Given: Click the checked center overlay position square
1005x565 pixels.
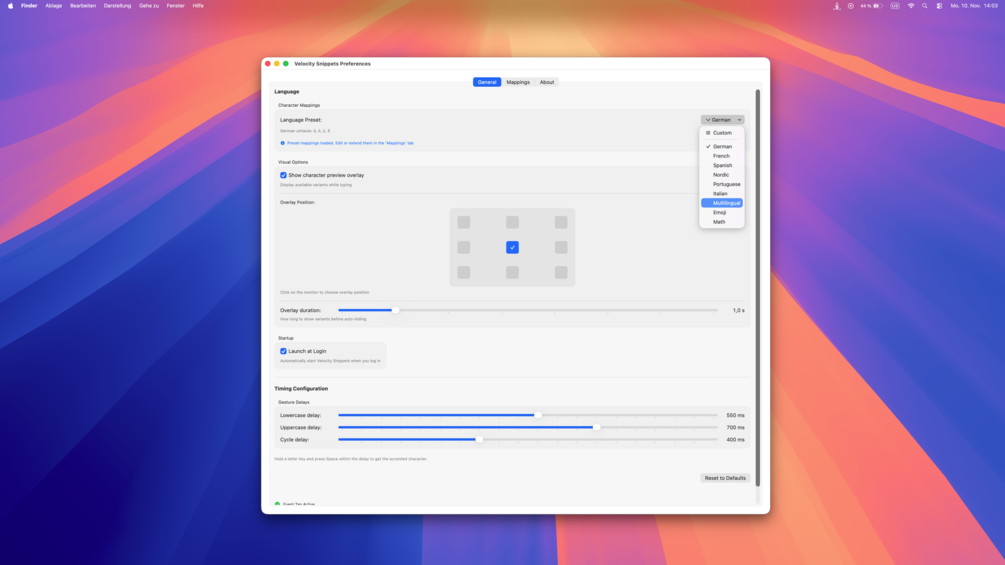Looking at the screenshot, I should 512,247.
